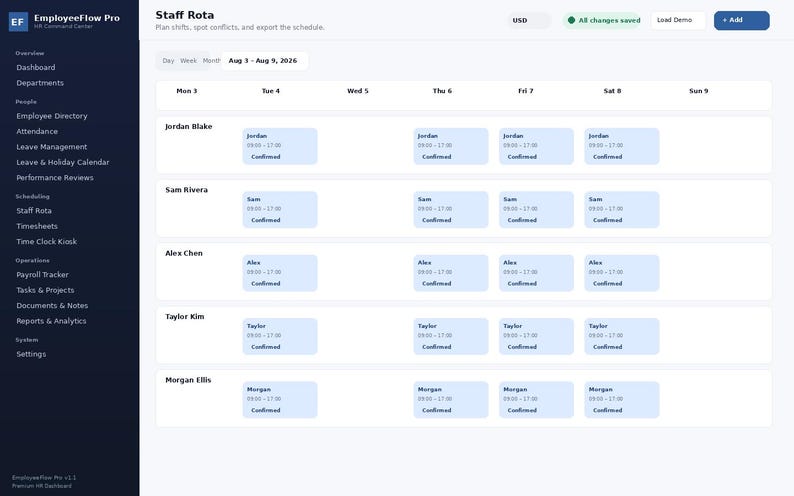Click the Thu 6 column header
Screen dimensions: 794x496
point(442,91)
